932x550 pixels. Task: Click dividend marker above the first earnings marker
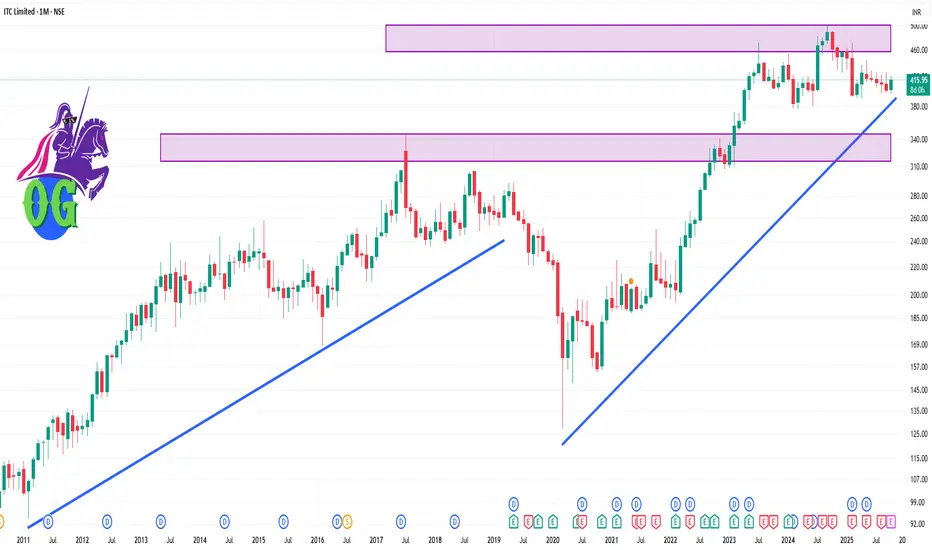click(x=513, y=503)
